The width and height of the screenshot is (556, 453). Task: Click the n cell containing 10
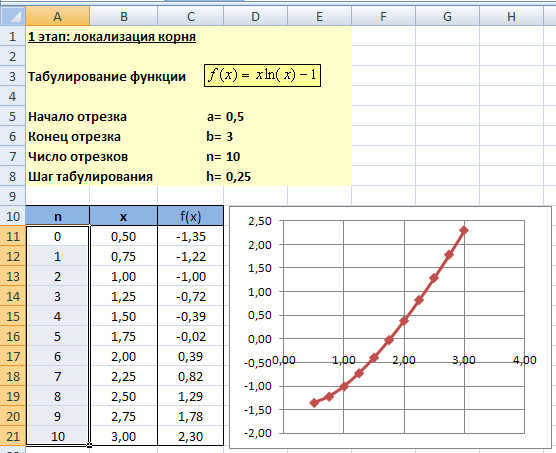pos(57,436)
